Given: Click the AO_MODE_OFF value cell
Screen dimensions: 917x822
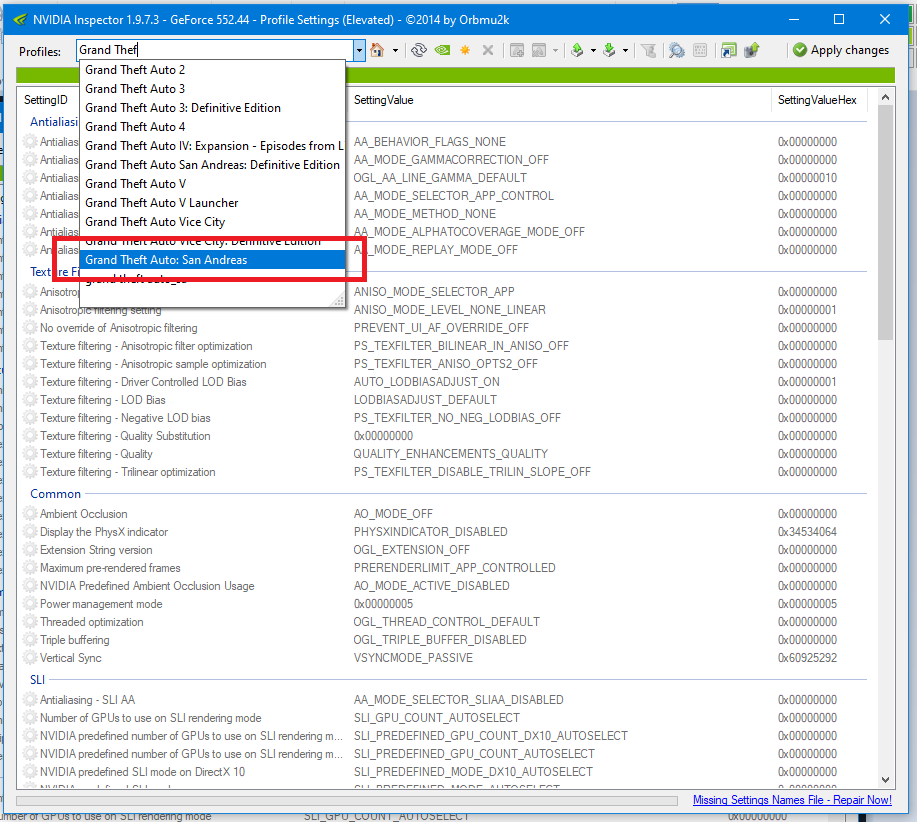Looking at the screenshot, I should click(393, 514).
